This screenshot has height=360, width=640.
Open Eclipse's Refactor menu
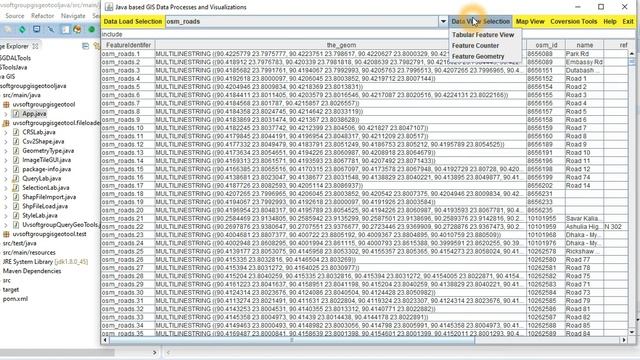(42, 16)
